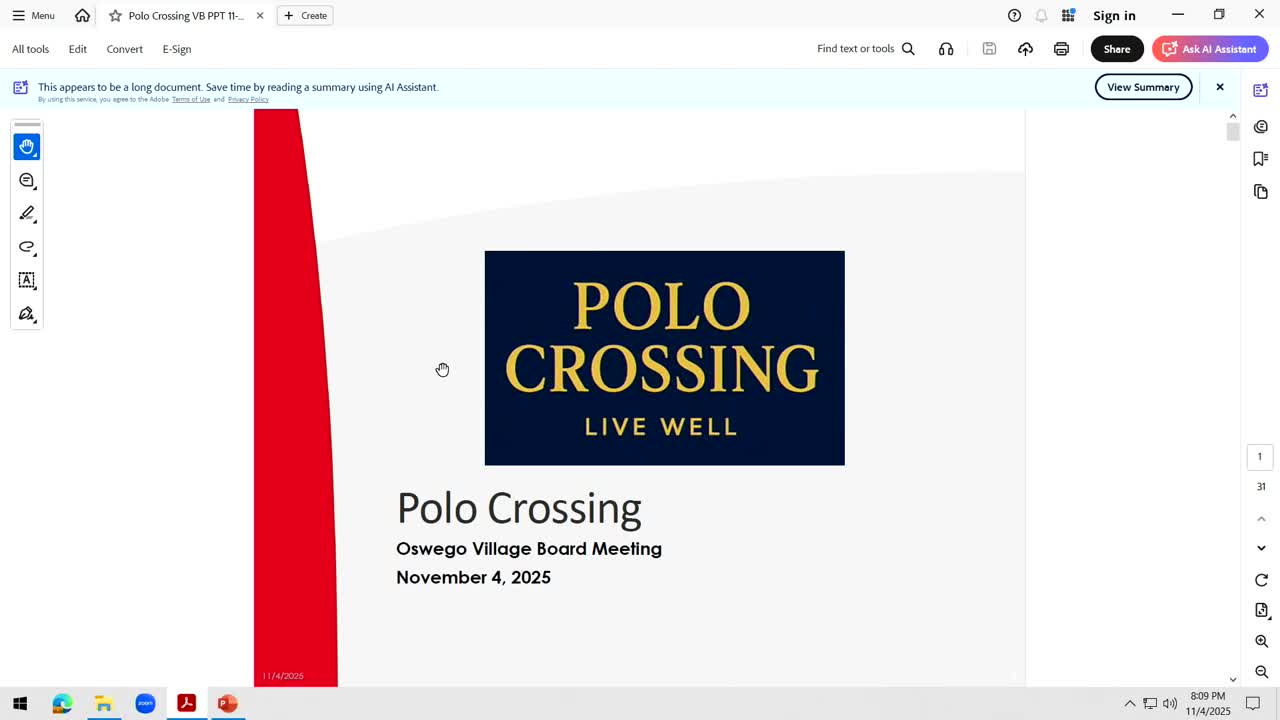Open the Windows Start menu
Screen dimensions: 1280x720
click(x=20, y=704)
